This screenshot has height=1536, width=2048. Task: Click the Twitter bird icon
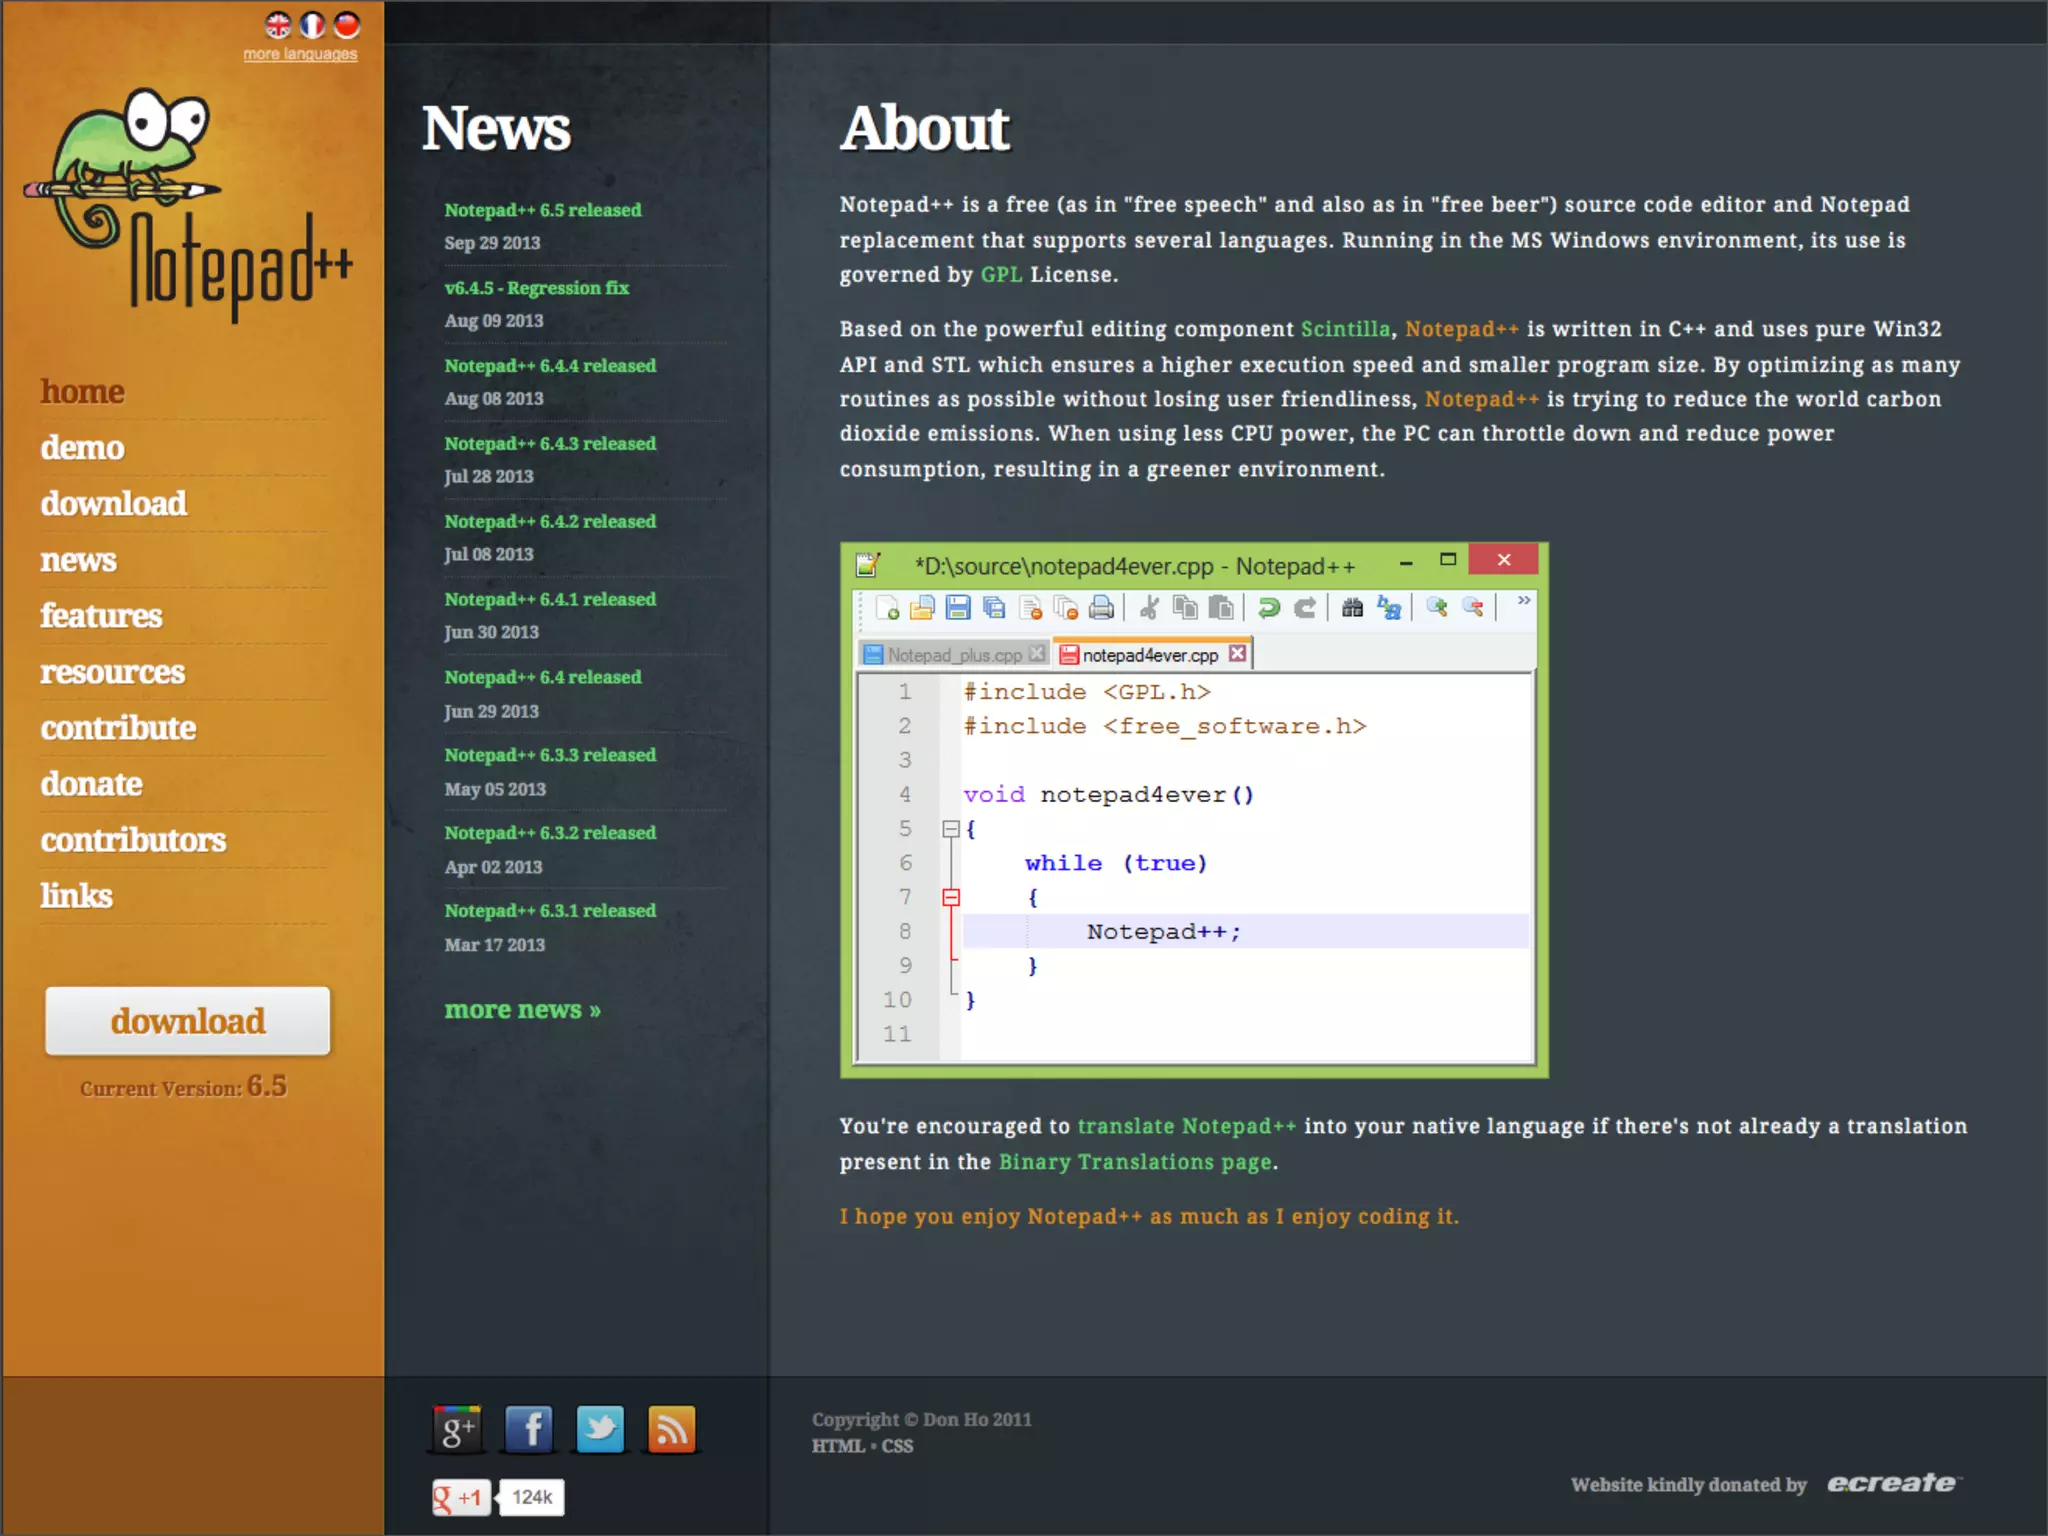[600, 1429]
